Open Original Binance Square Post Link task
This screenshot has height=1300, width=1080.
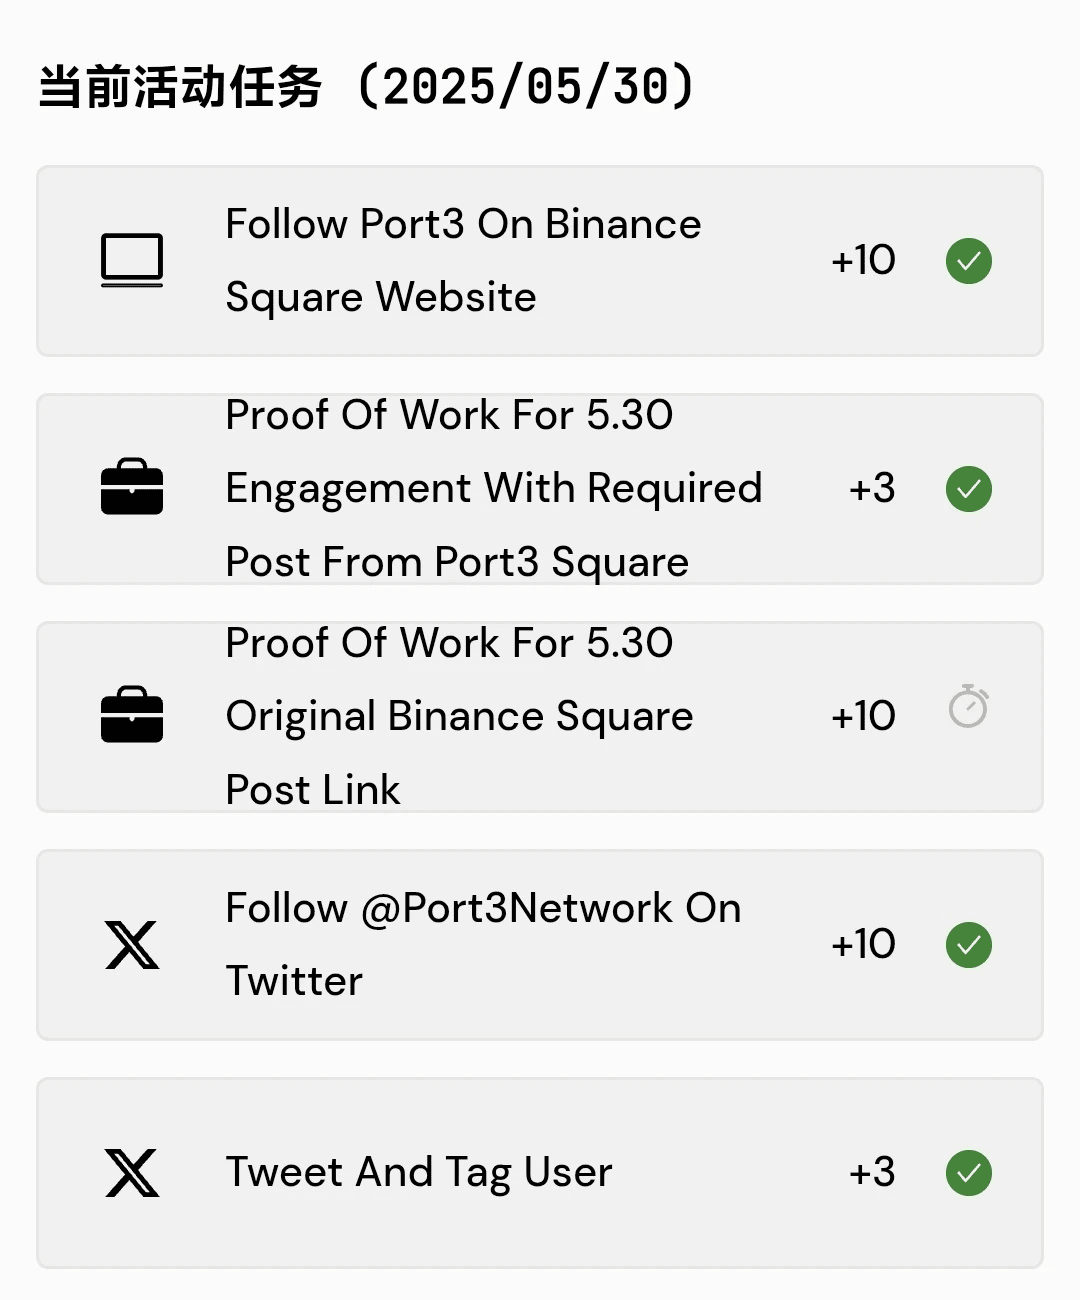[540, 717]
